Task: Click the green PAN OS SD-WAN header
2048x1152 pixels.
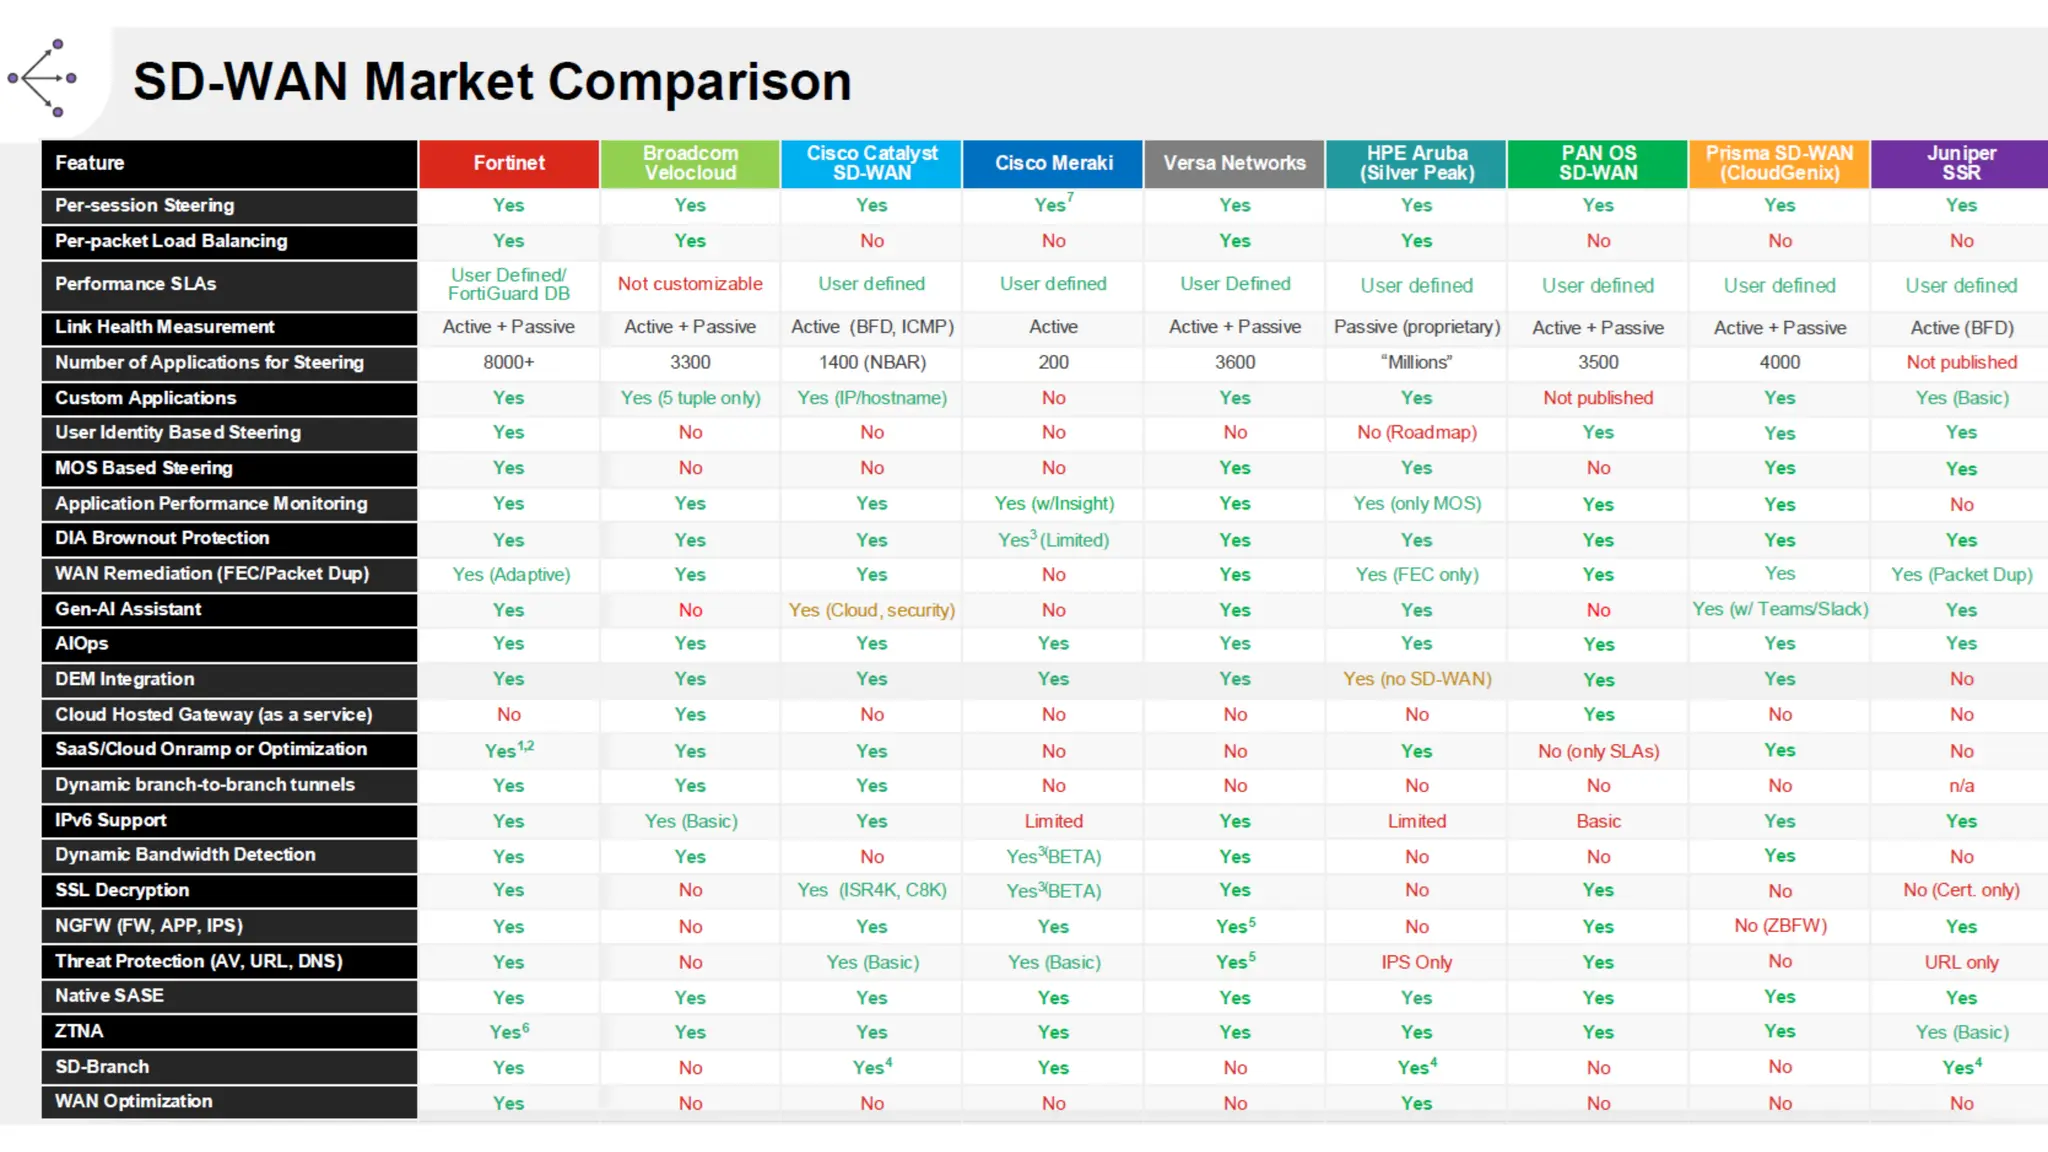Action: [1598, 163]
